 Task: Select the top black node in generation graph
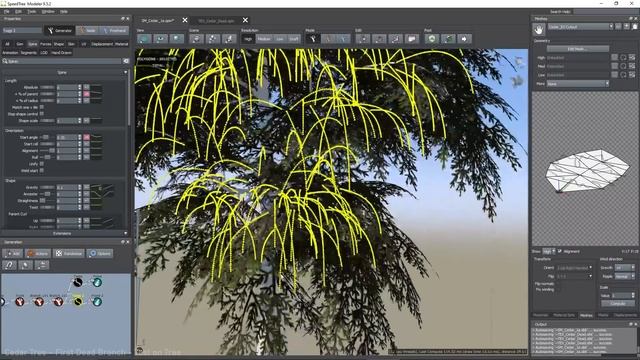tap(78, 282)
